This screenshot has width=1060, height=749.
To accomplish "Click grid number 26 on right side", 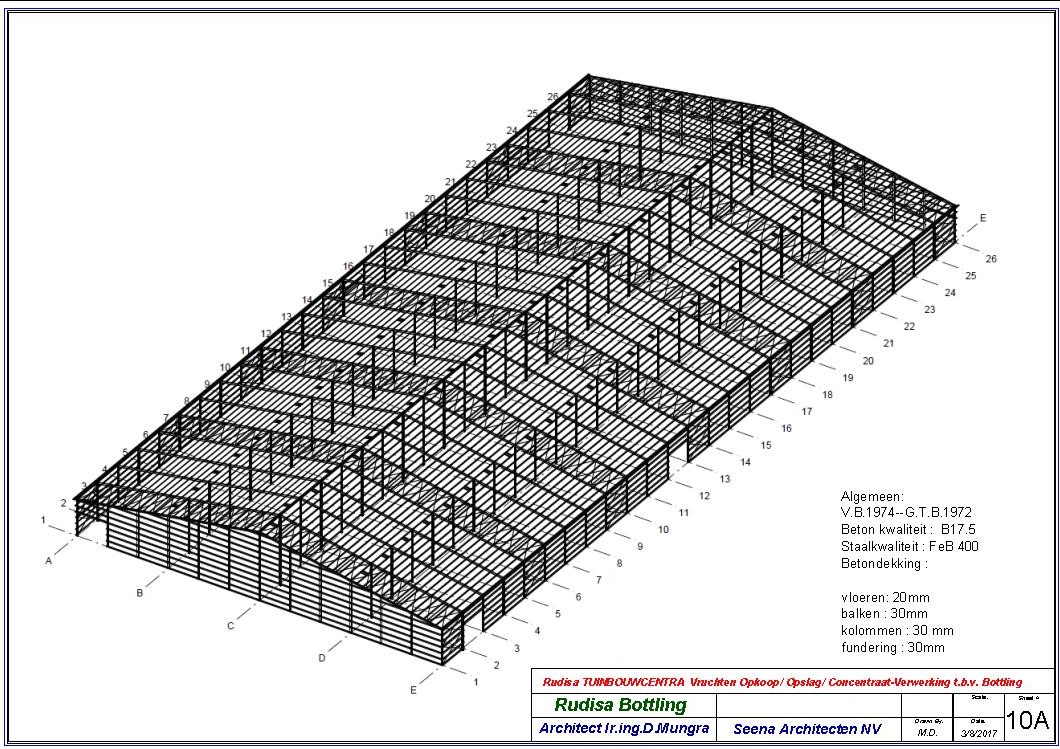I will (x=991, y=259).
